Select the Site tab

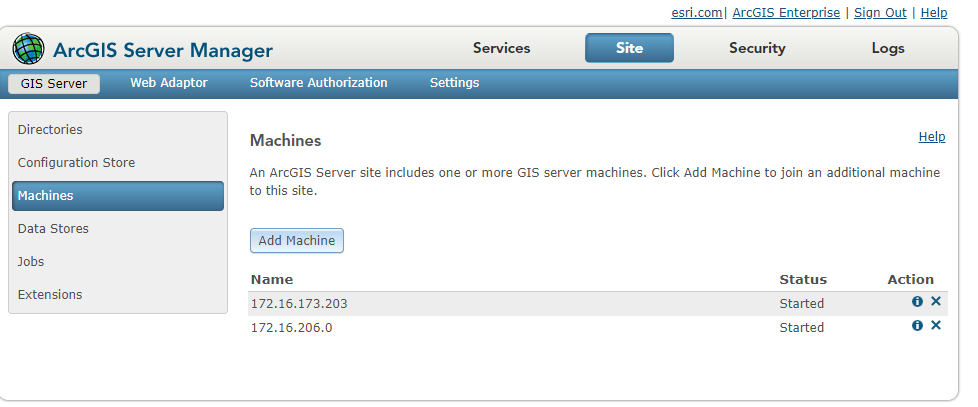[629, 48]
